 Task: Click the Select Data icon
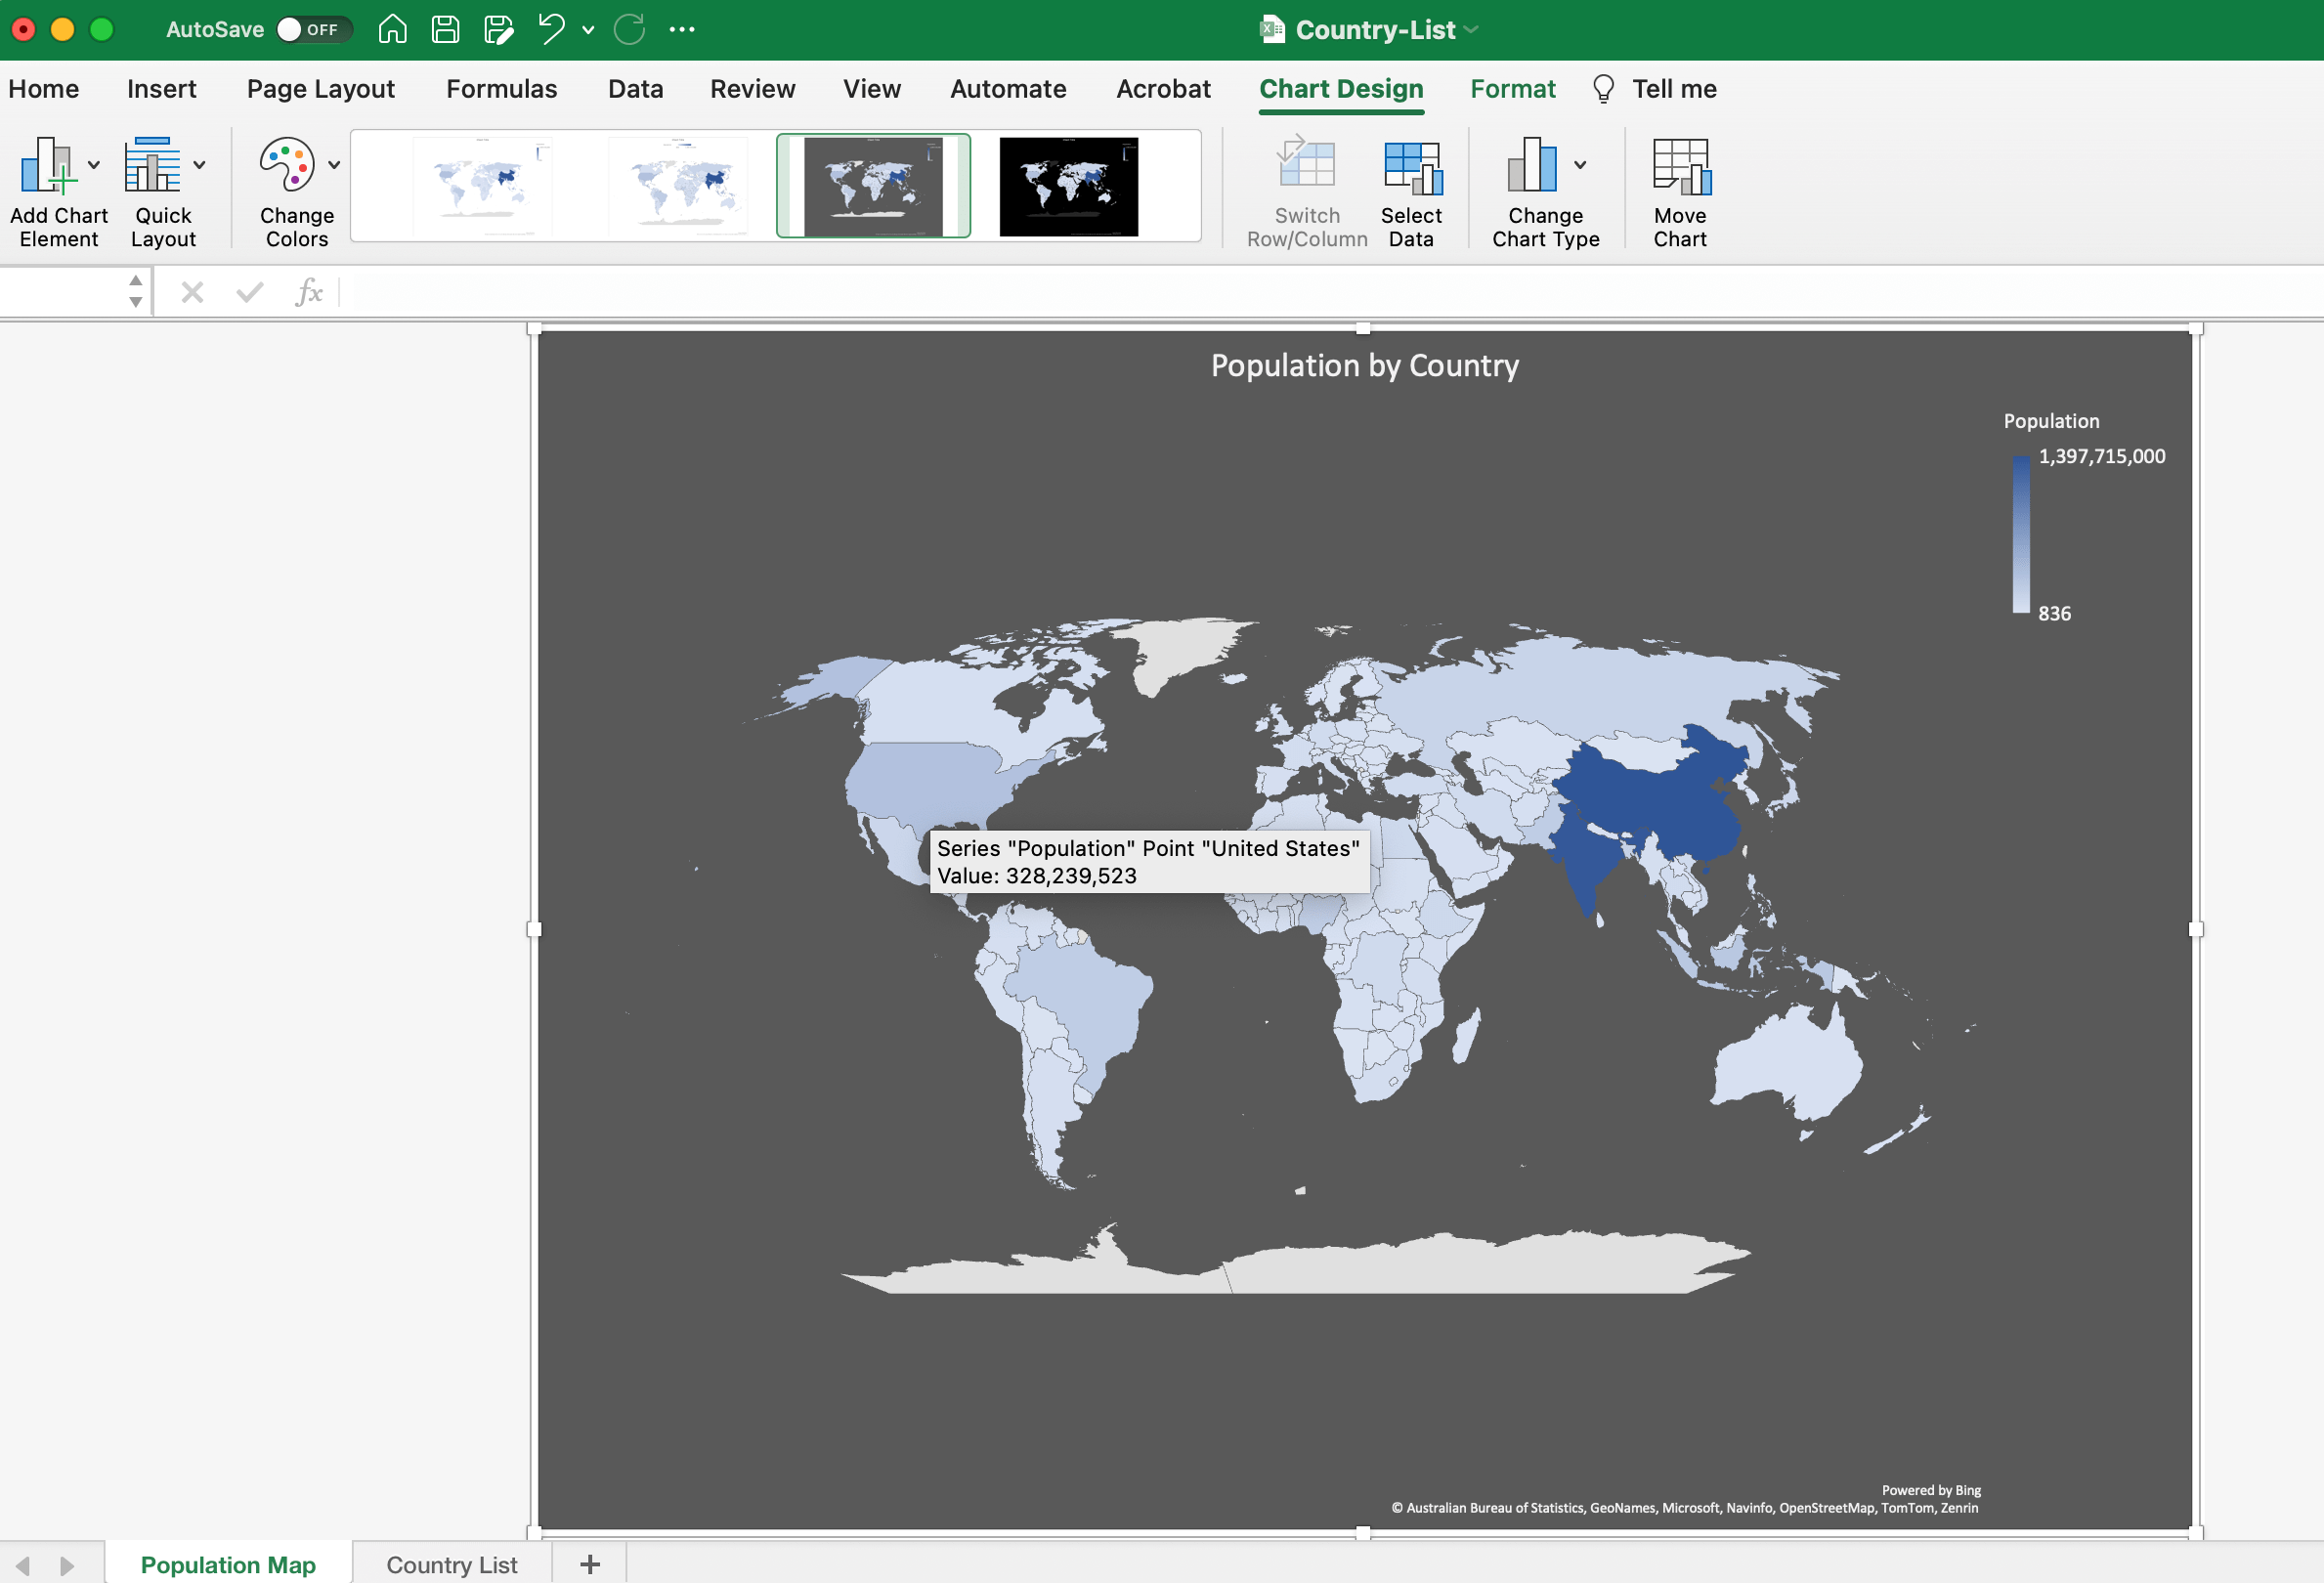(x=1411, y=170)
